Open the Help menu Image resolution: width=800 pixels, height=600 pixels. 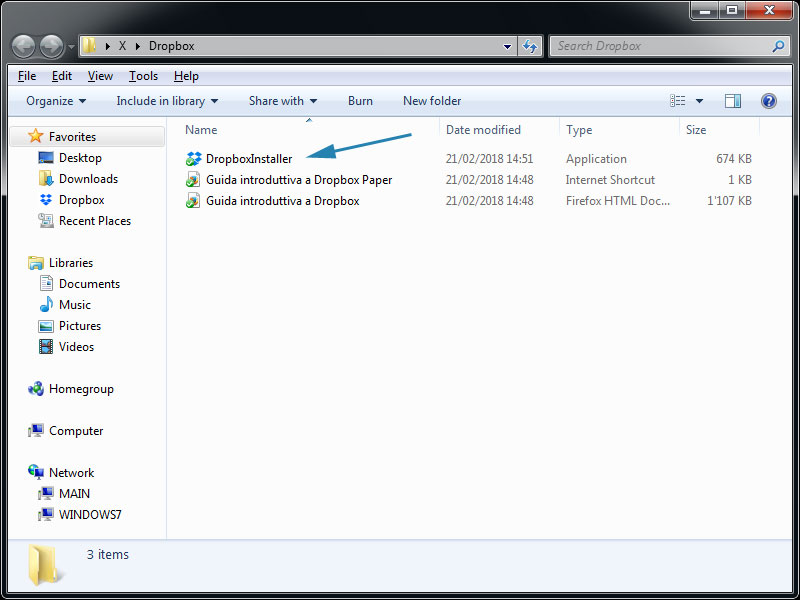186,76
